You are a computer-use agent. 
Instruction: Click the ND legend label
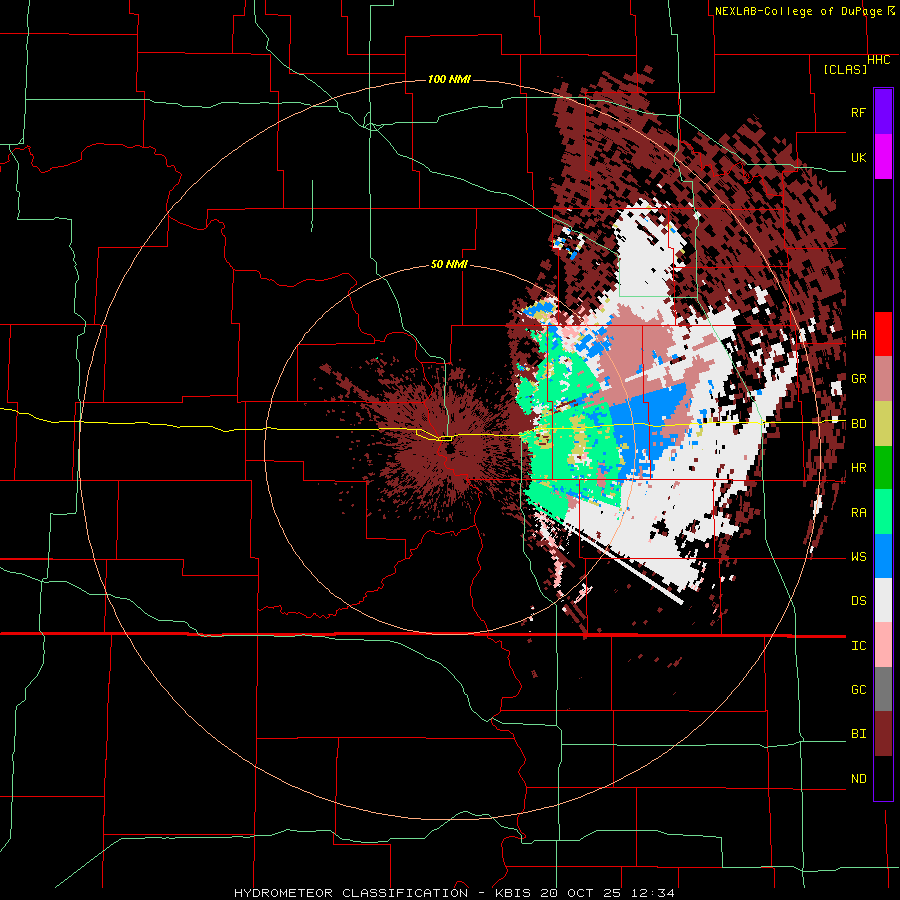858,779
